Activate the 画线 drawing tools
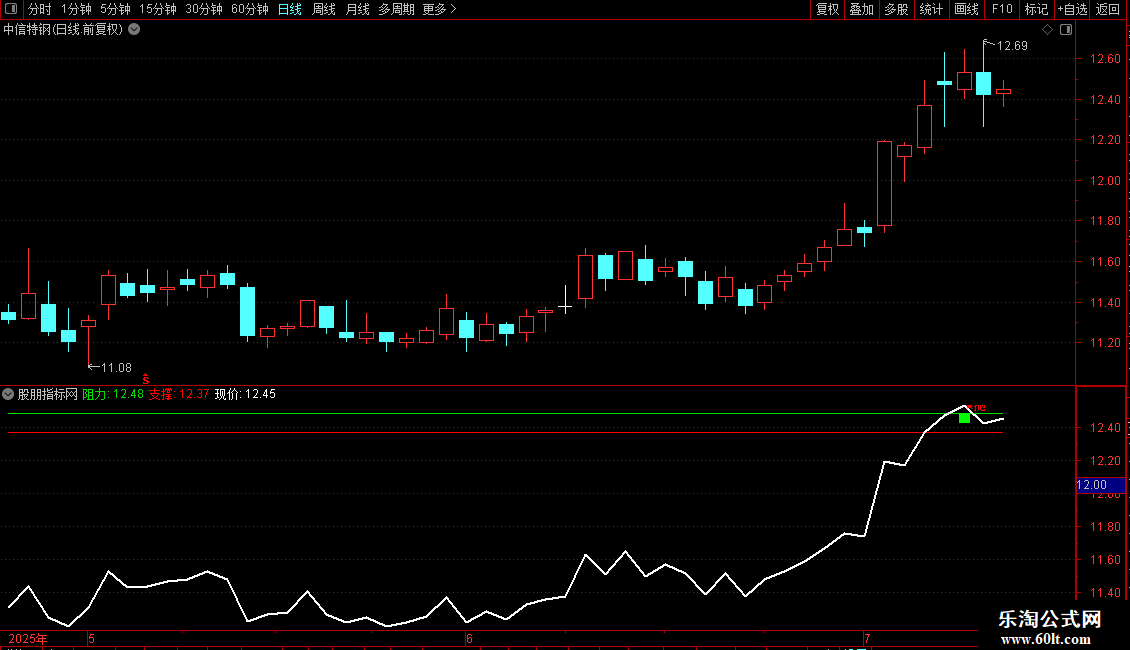1130x650 pixels. pyautogui.click(x=966, y=9)
